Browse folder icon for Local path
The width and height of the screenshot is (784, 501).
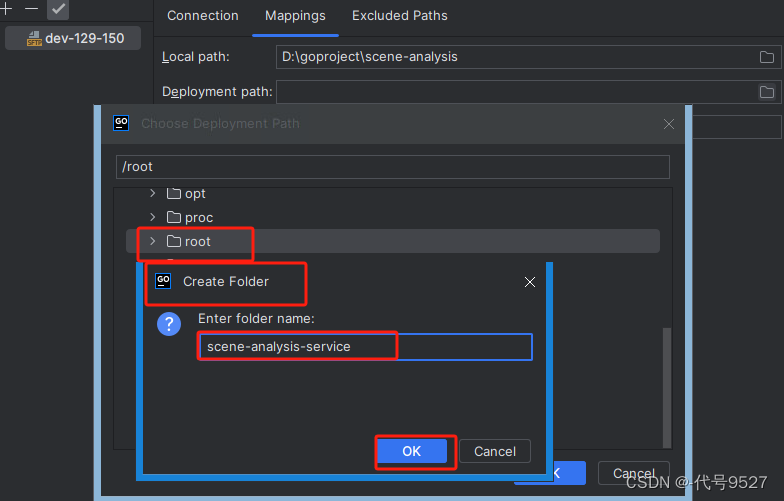[x=766, y=57]
